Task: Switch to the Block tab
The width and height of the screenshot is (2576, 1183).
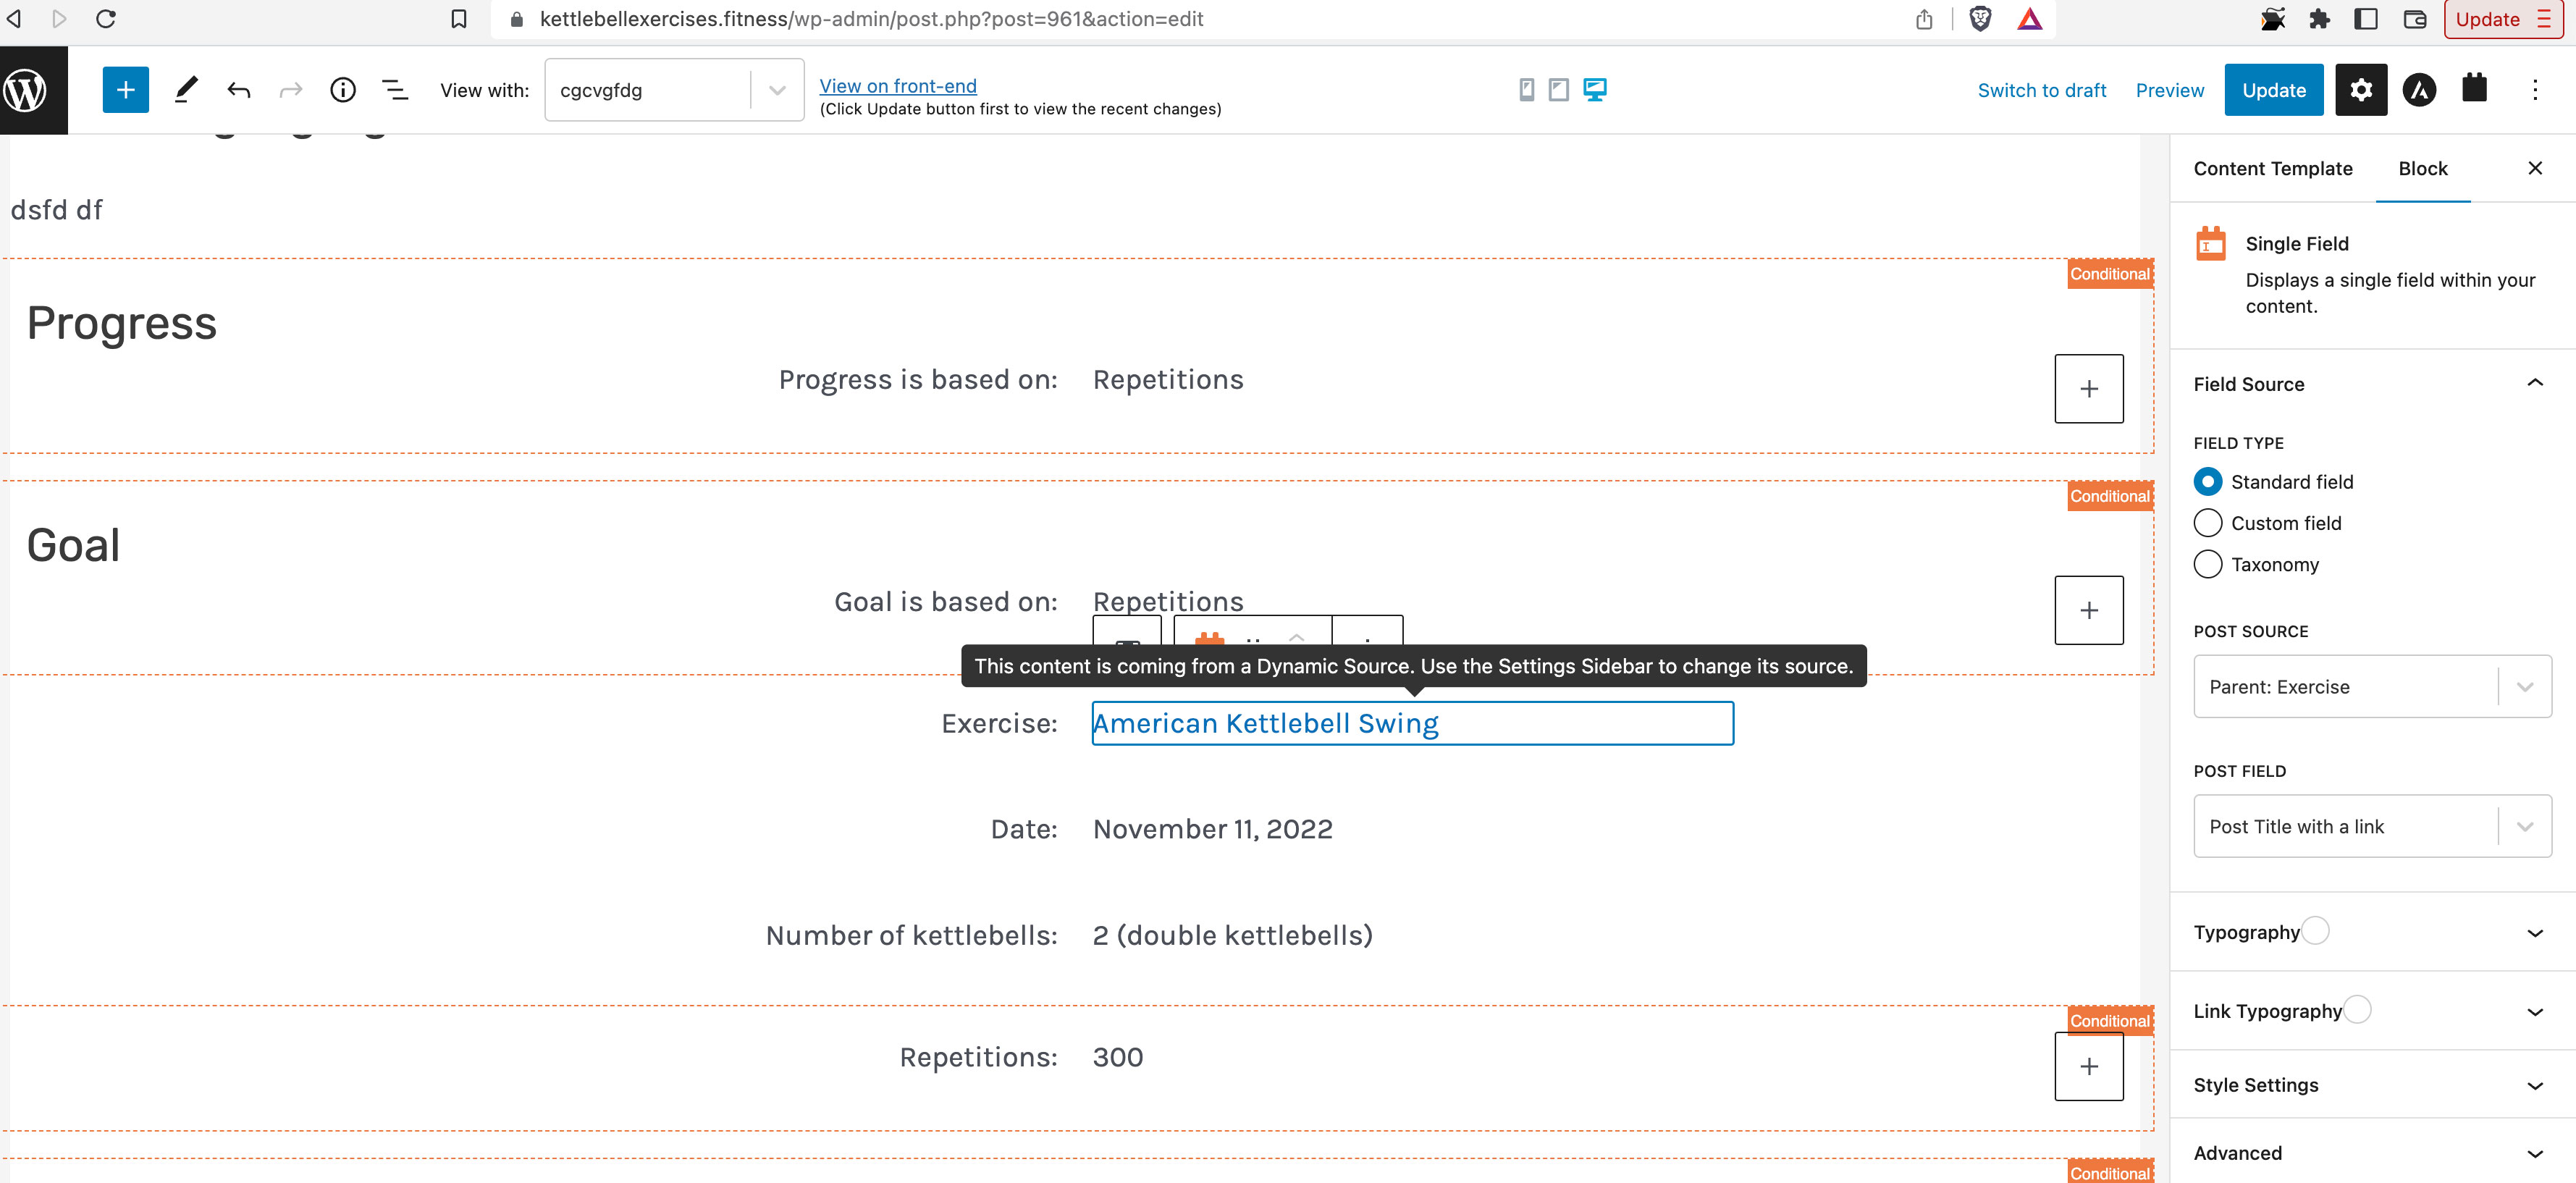Action: 2423,169
